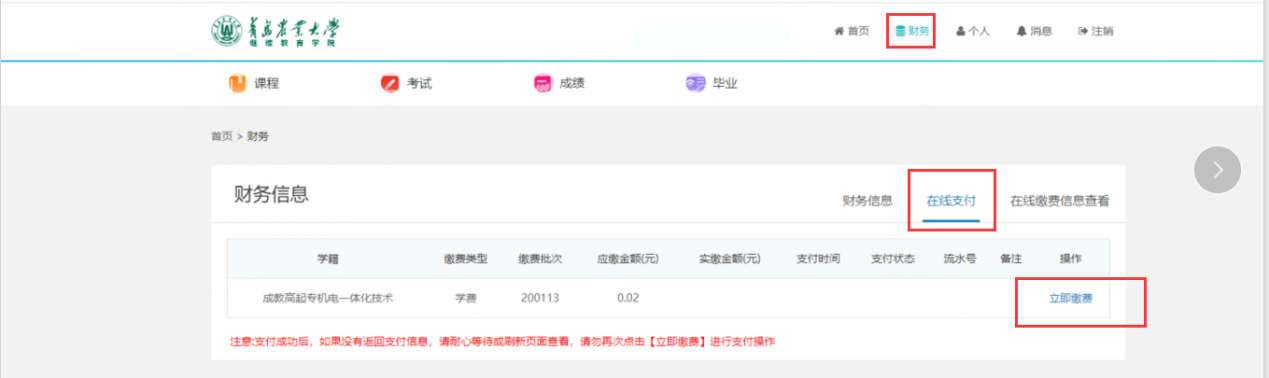
Task: Click 财务 in the breadcrumb
Action: tap(257, 136)
